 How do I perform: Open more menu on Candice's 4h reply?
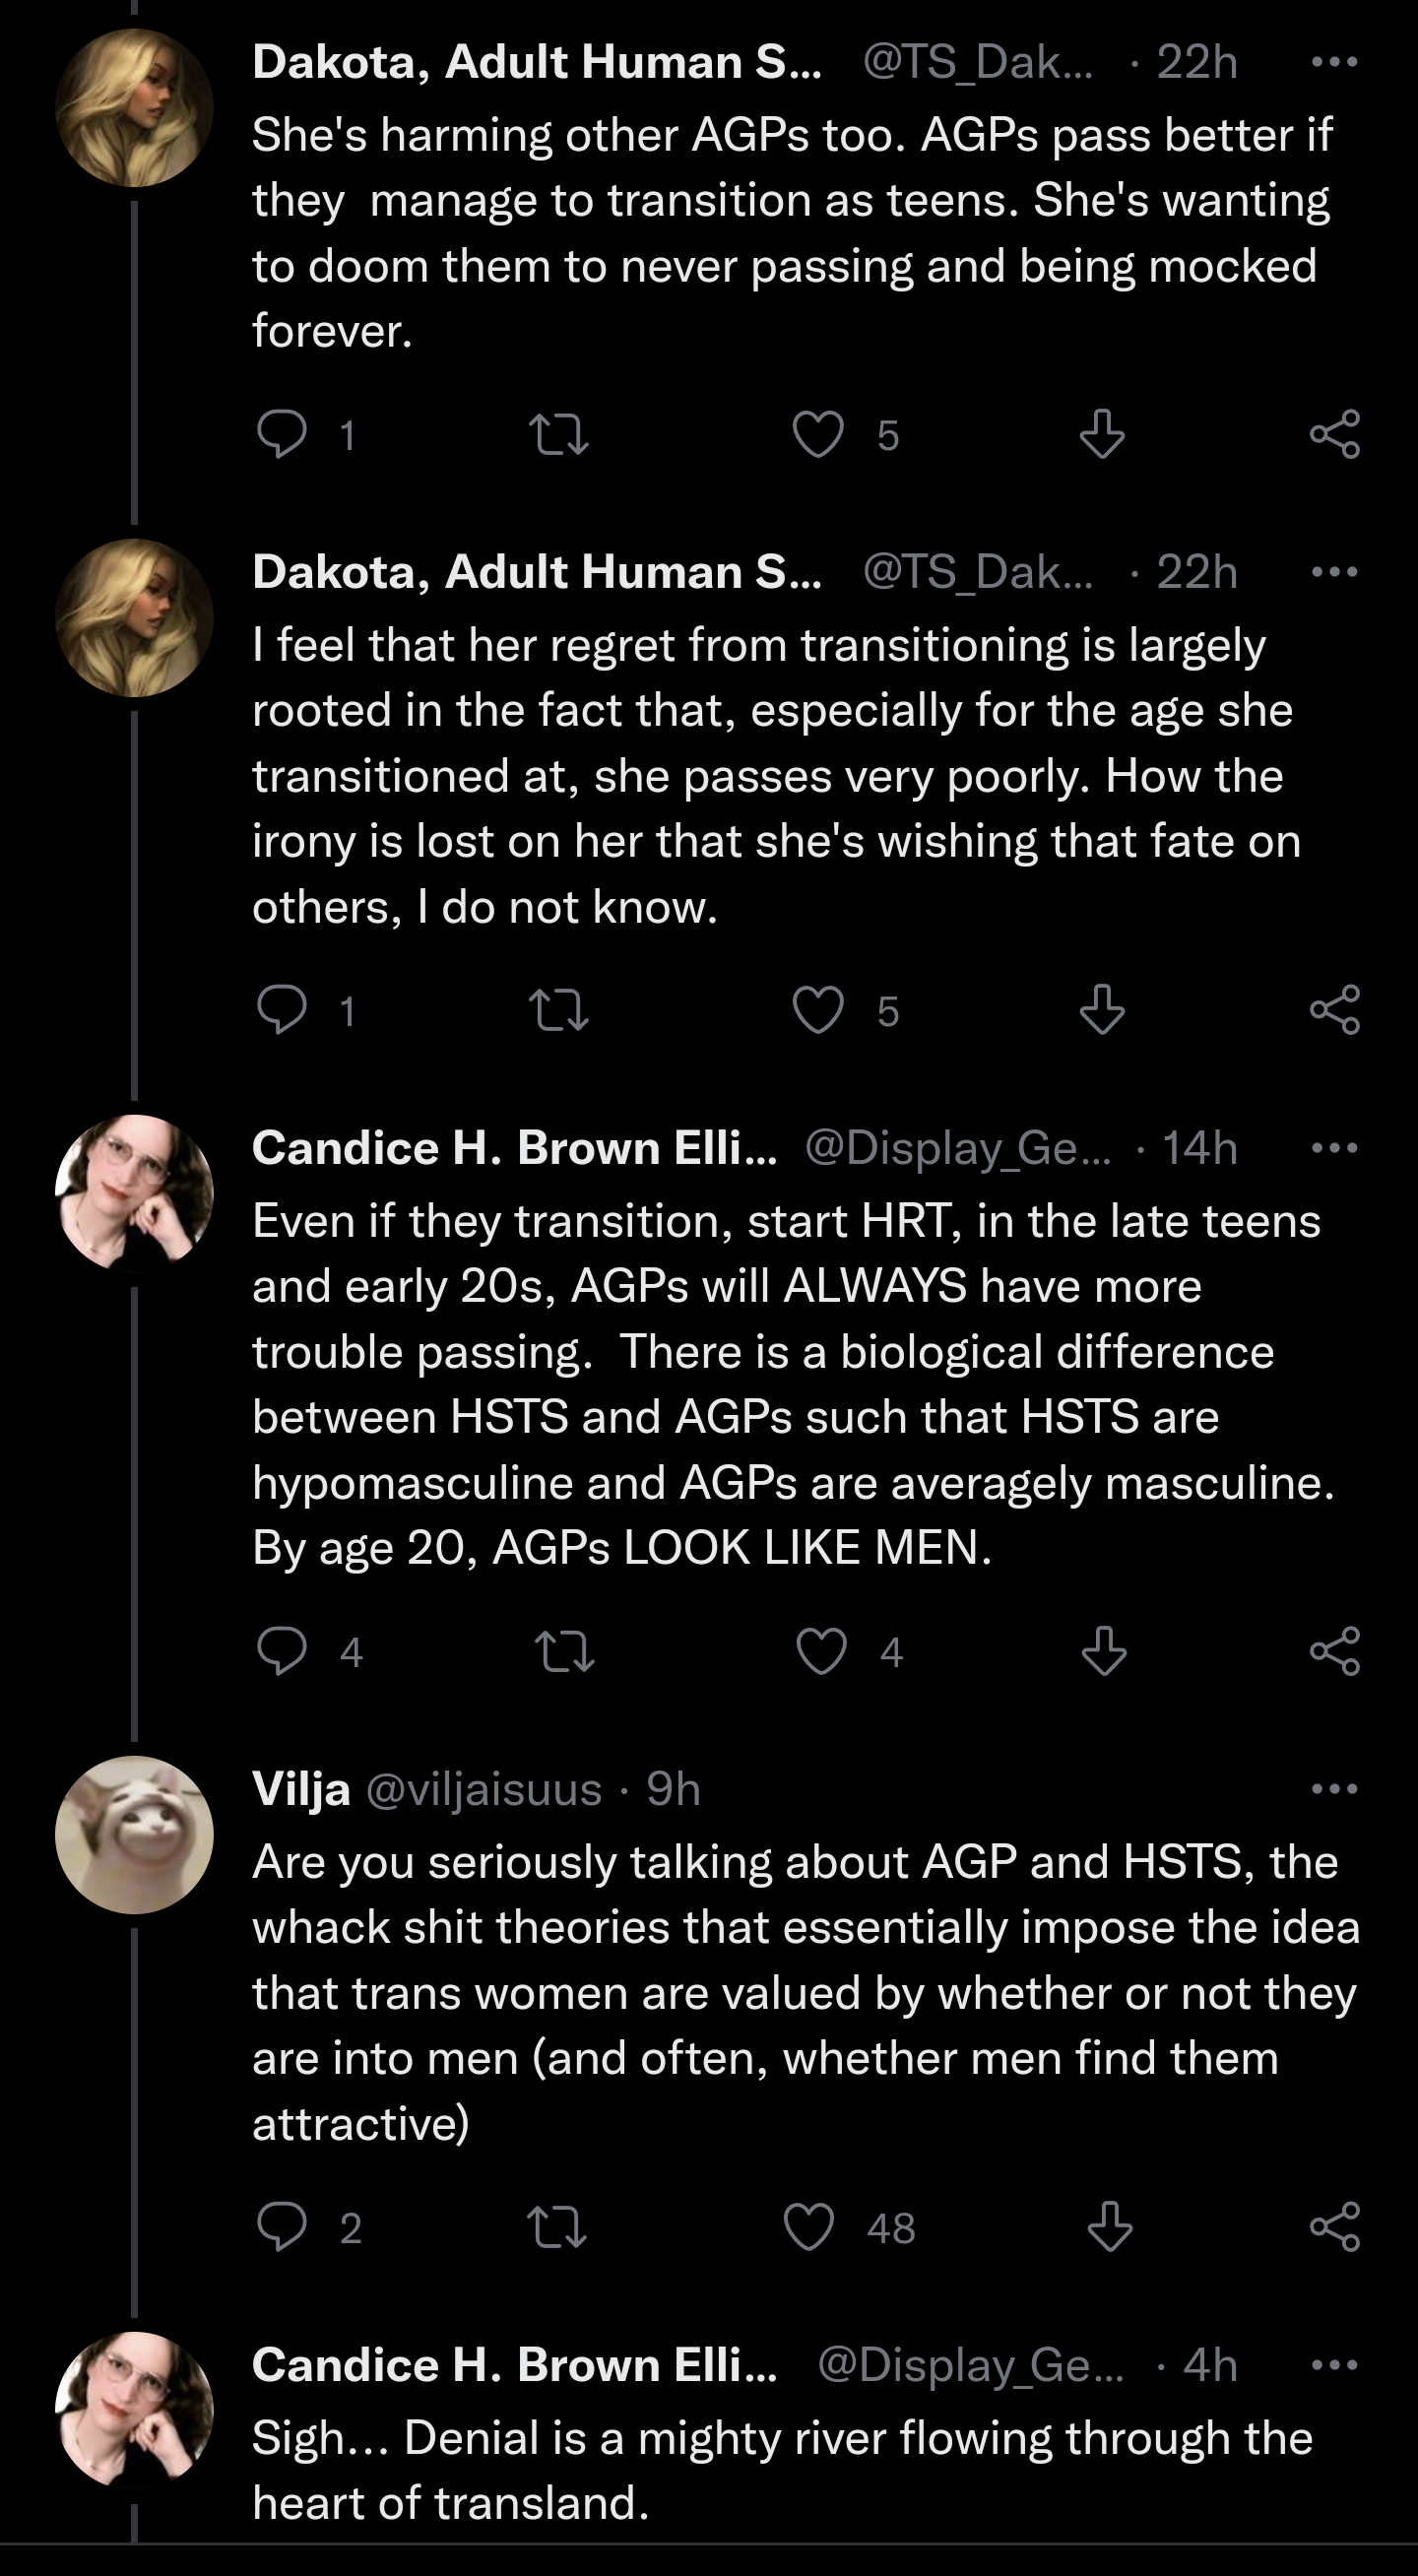click(1334, 2365)
